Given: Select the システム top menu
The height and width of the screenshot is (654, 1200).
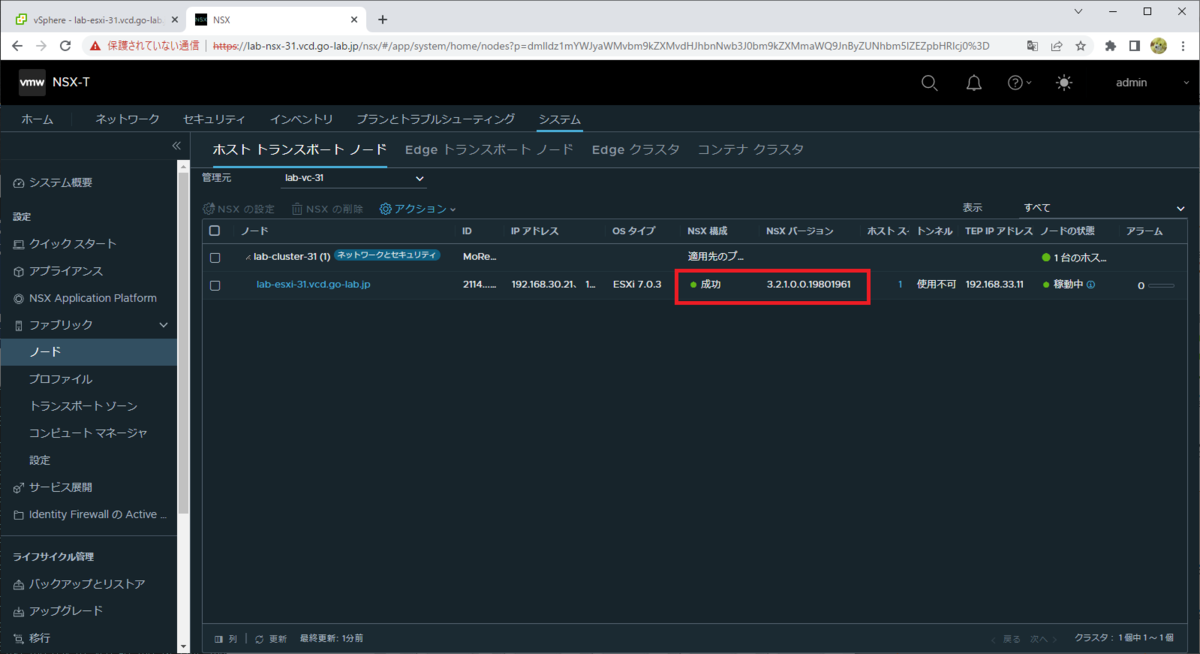Looking at the screenshot, I should tap(559, 120).
